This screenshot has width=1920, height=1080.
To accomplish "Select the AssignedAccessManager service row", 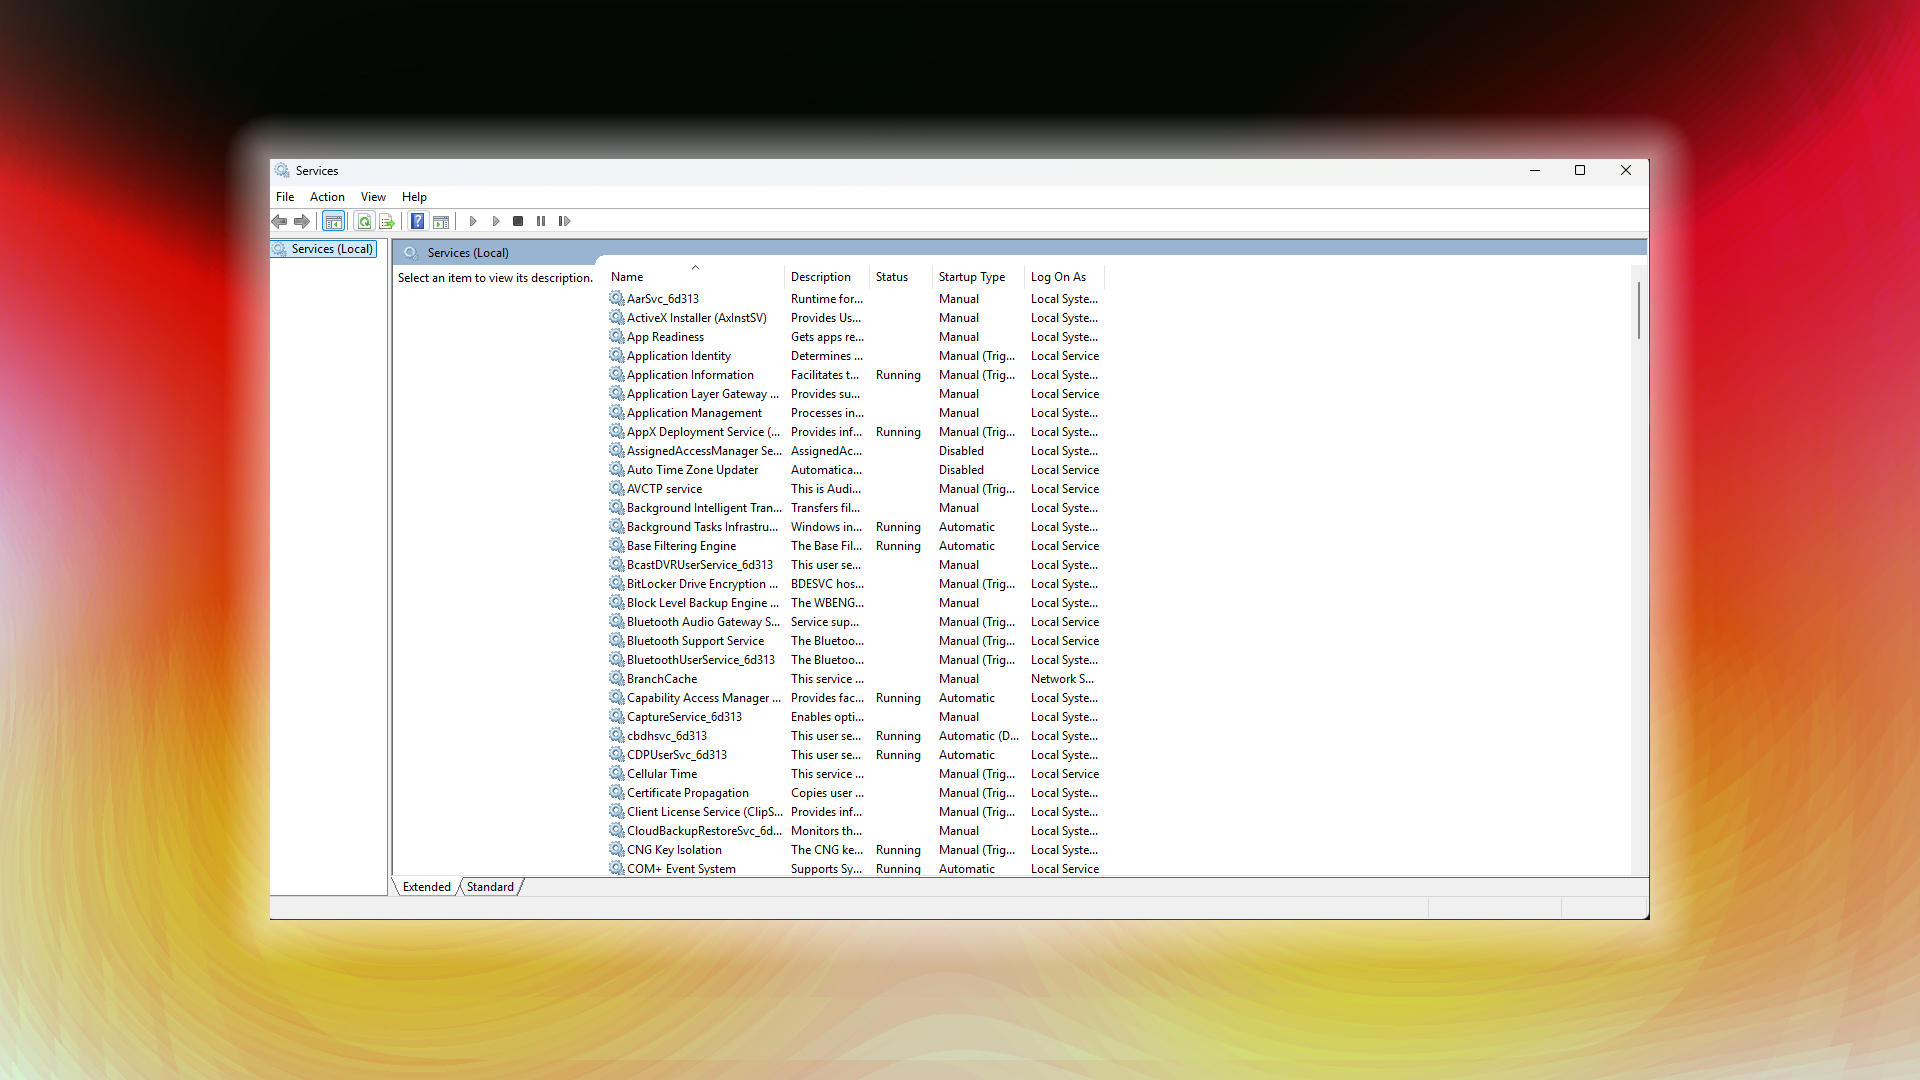I will 704,451.
